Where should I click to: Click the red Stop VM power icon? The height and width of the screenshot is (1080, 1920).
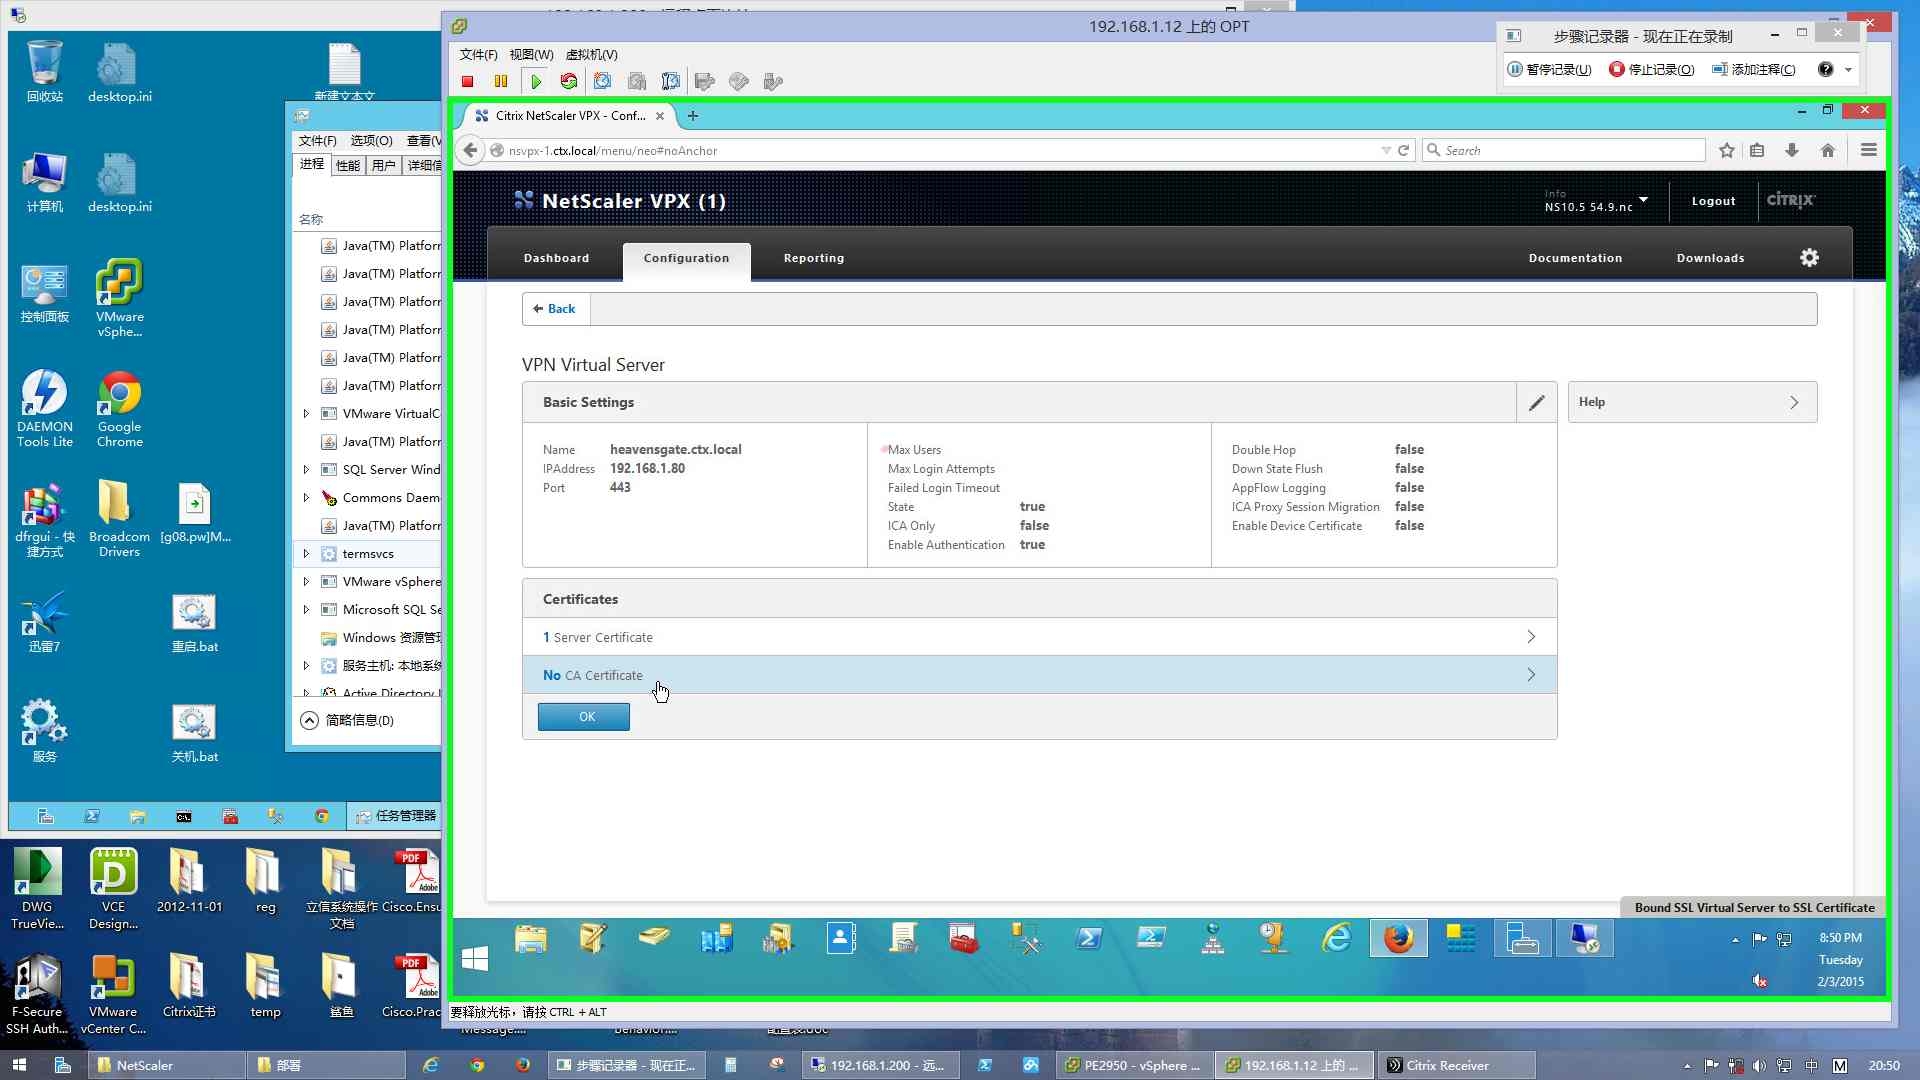pyautogui.click(x=467, y=82)
